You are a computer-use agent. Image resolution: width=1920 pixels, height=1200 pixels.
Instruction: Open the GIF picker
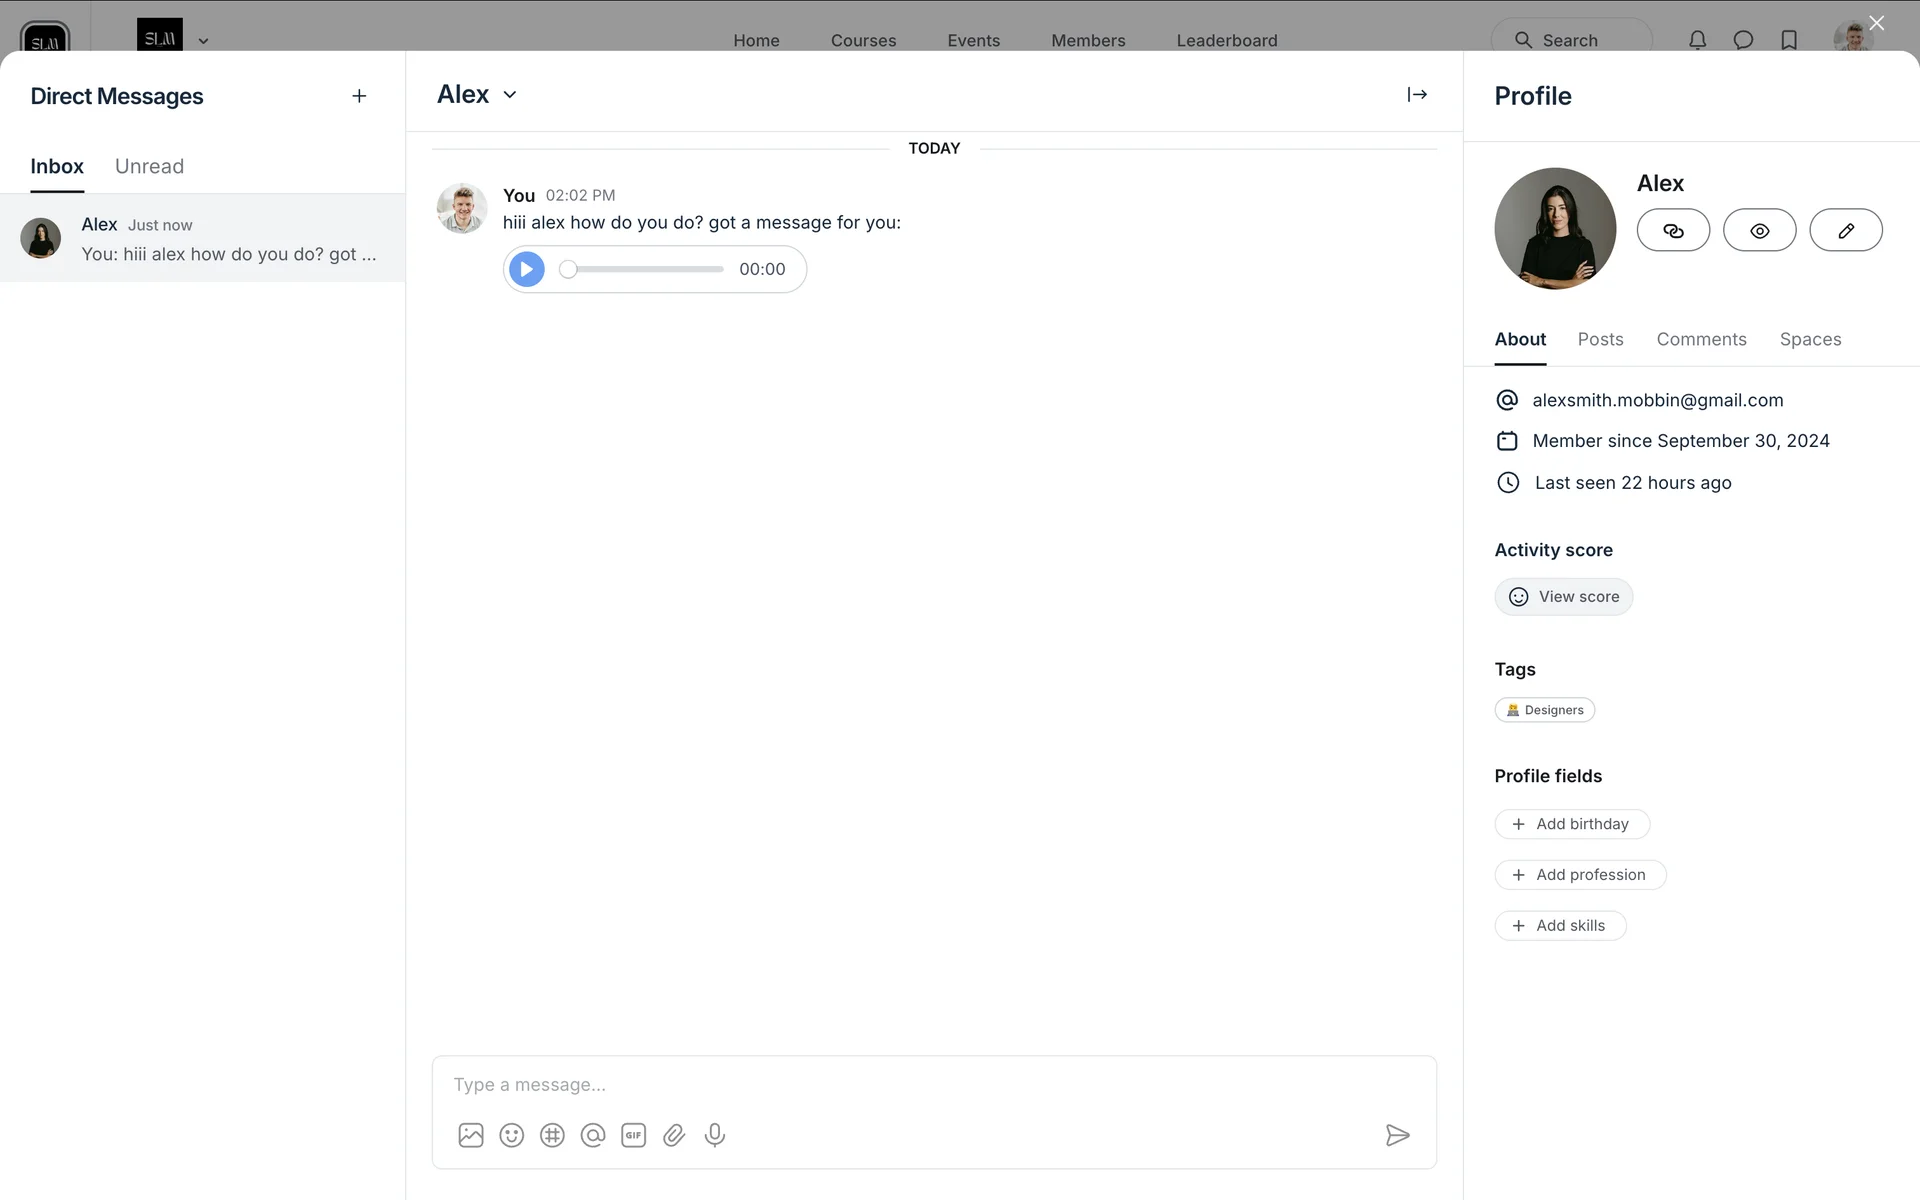633,1135
